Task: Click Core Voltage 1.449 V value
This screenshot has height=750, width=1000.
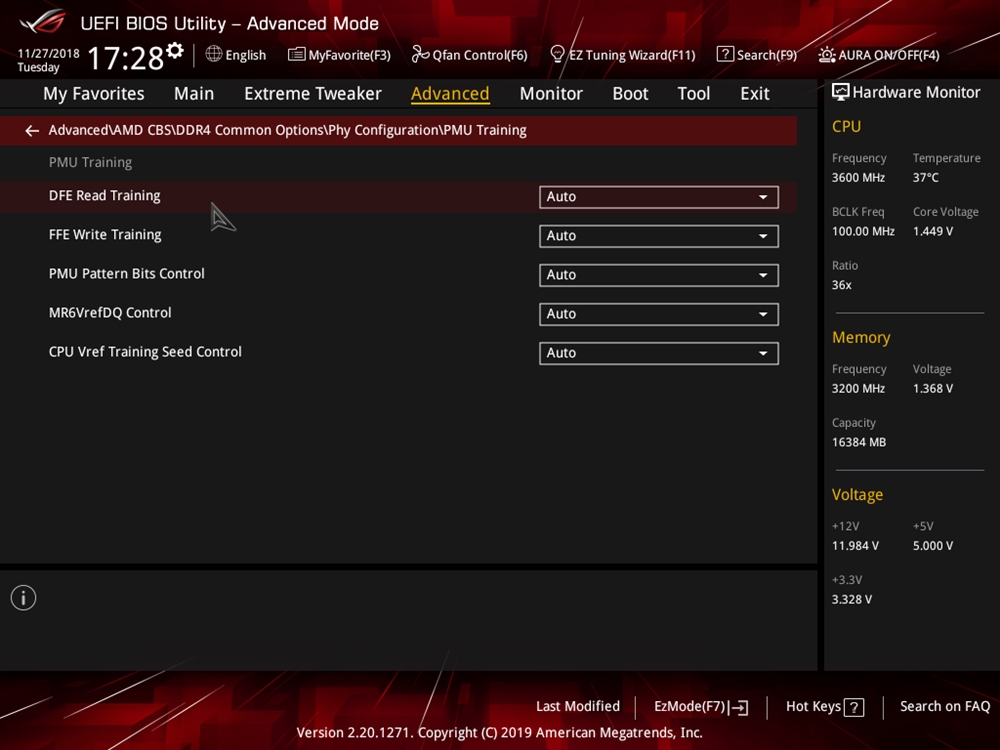Action: click(x=932, y=232)
